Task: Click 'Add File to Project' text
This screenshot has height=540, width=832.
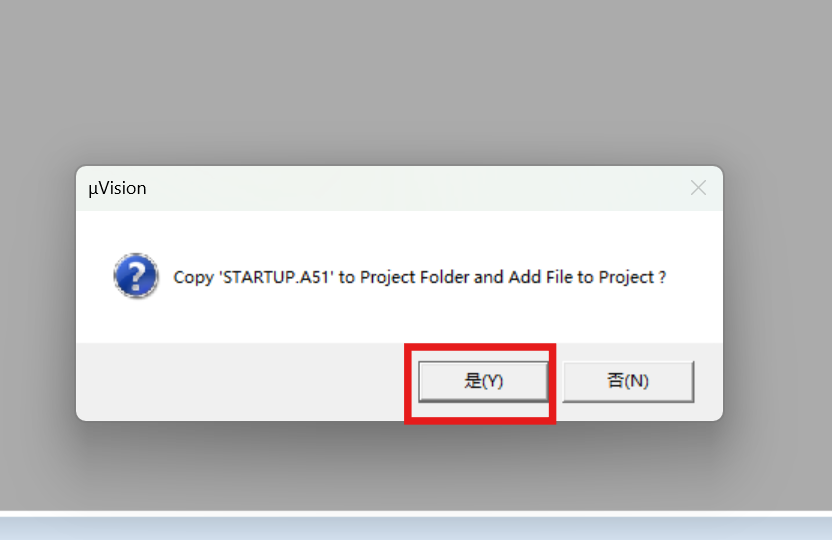Action: (x=582, y=277)
